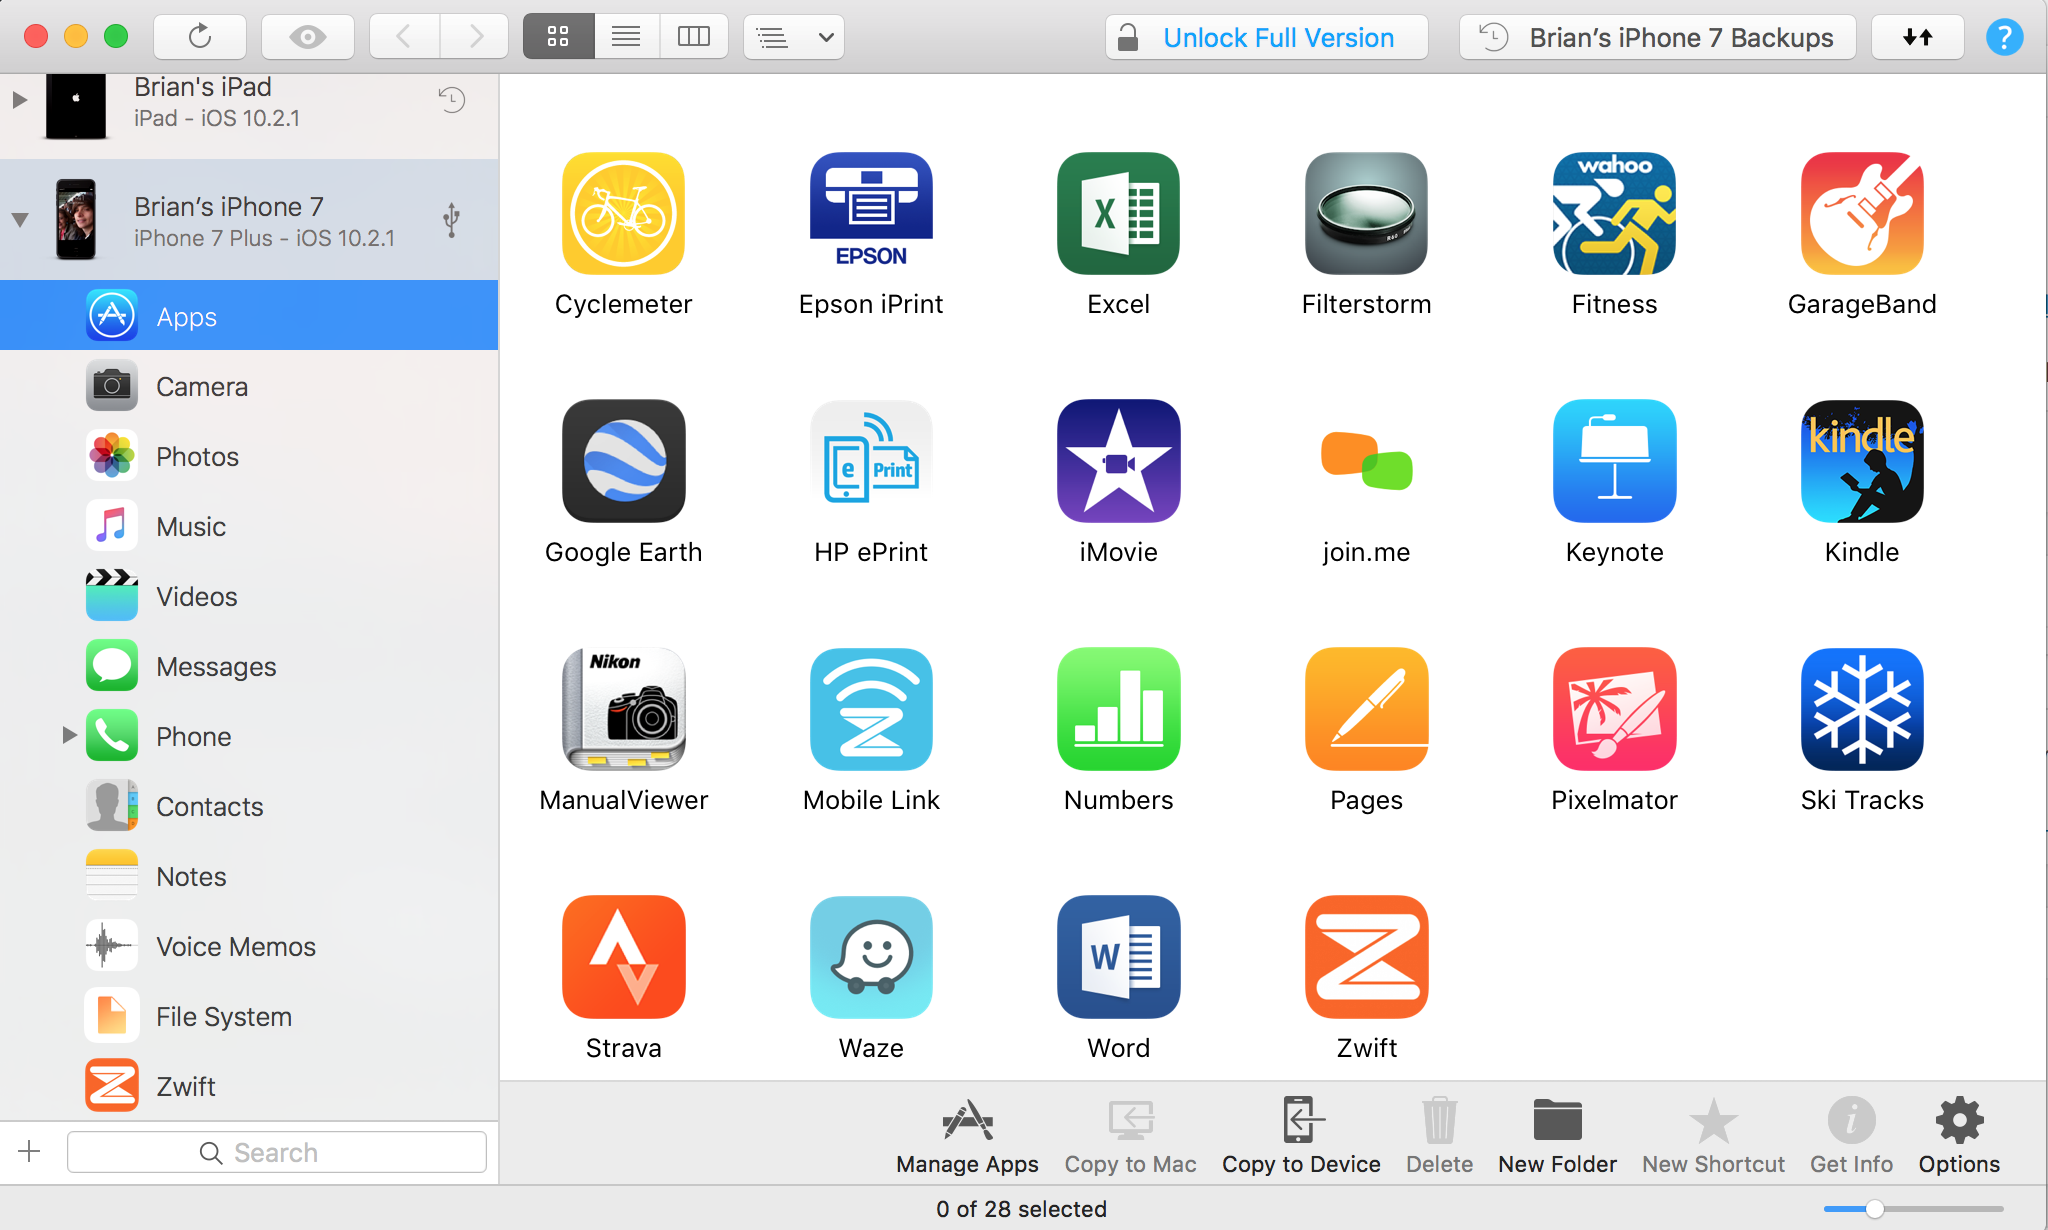Select the GarageBand app icon

(x=1861, y=214)
